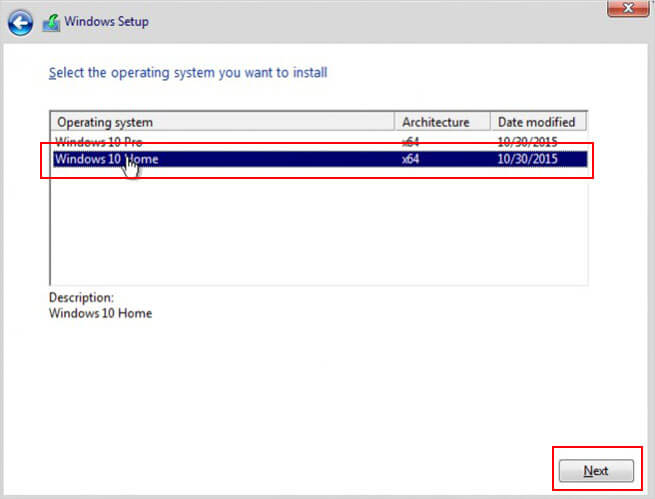Click x64 in the Windows 10 Pro row

point(410,142)
